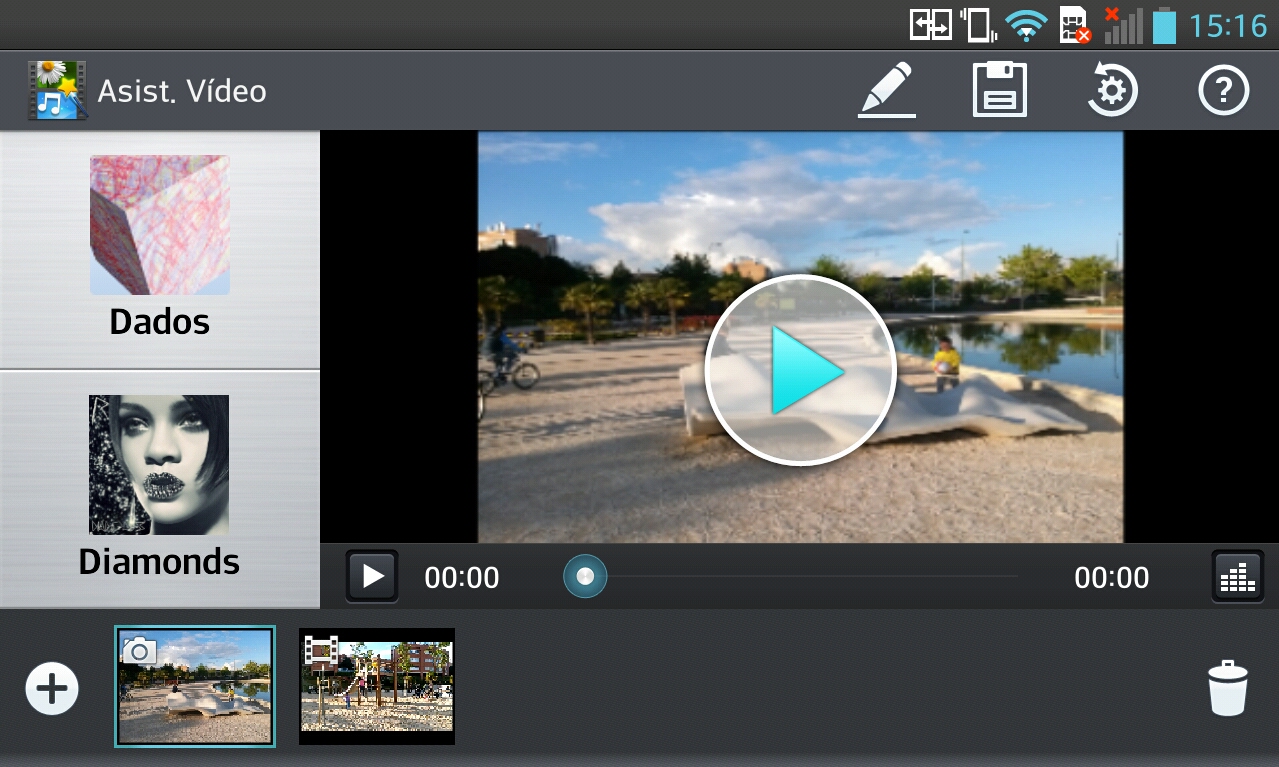This screenshot has width=1279, height=767.
Task: Select the lake photo clip thumbnail
Action: [x=195, y=687]
